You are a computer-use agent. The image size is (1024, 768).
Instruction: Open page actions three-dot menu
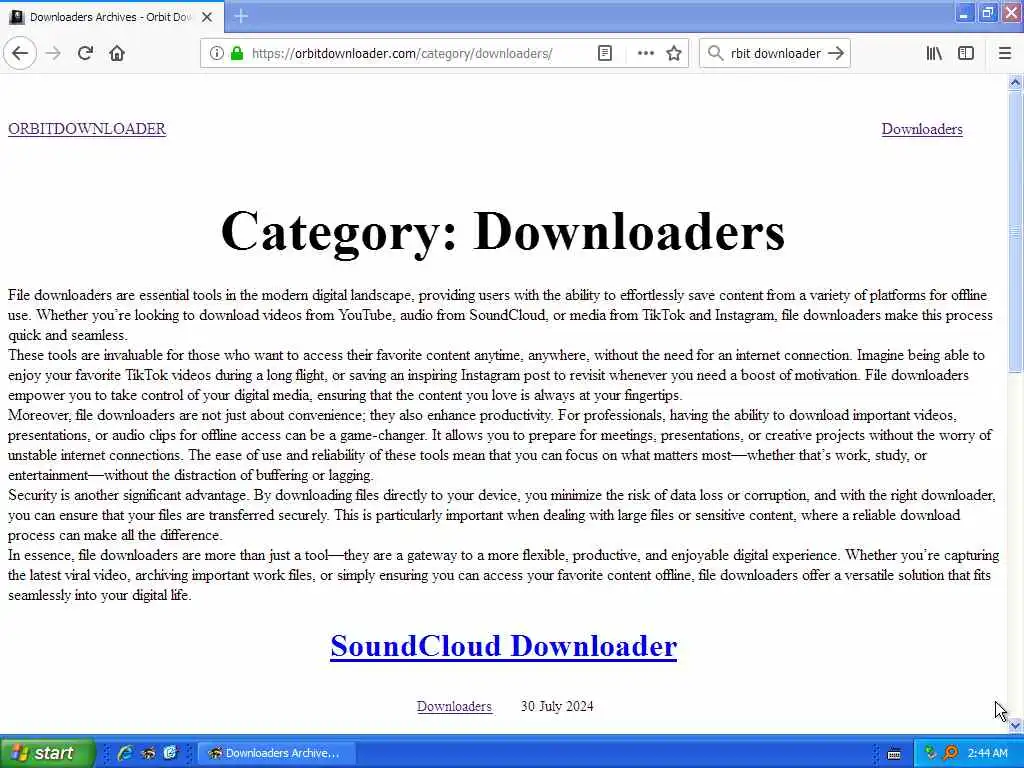coord(645,53)
